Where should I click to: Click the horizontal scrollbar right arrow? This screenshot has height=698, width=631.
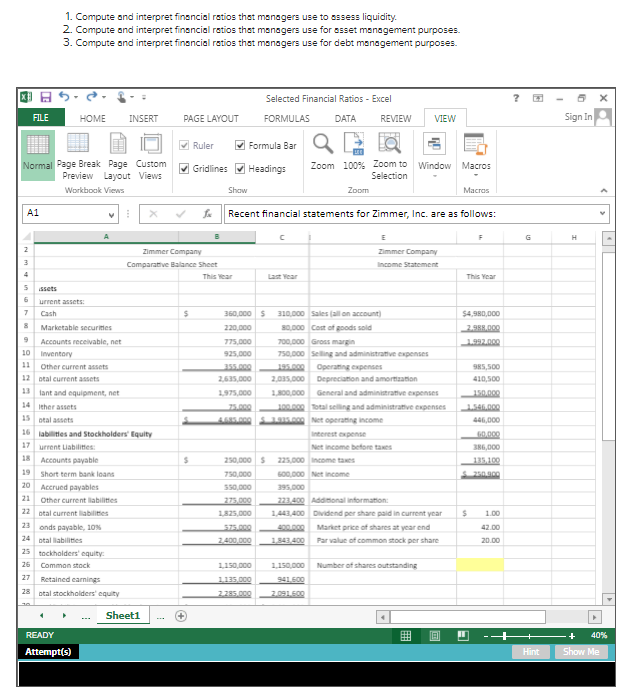click(594, 617)
